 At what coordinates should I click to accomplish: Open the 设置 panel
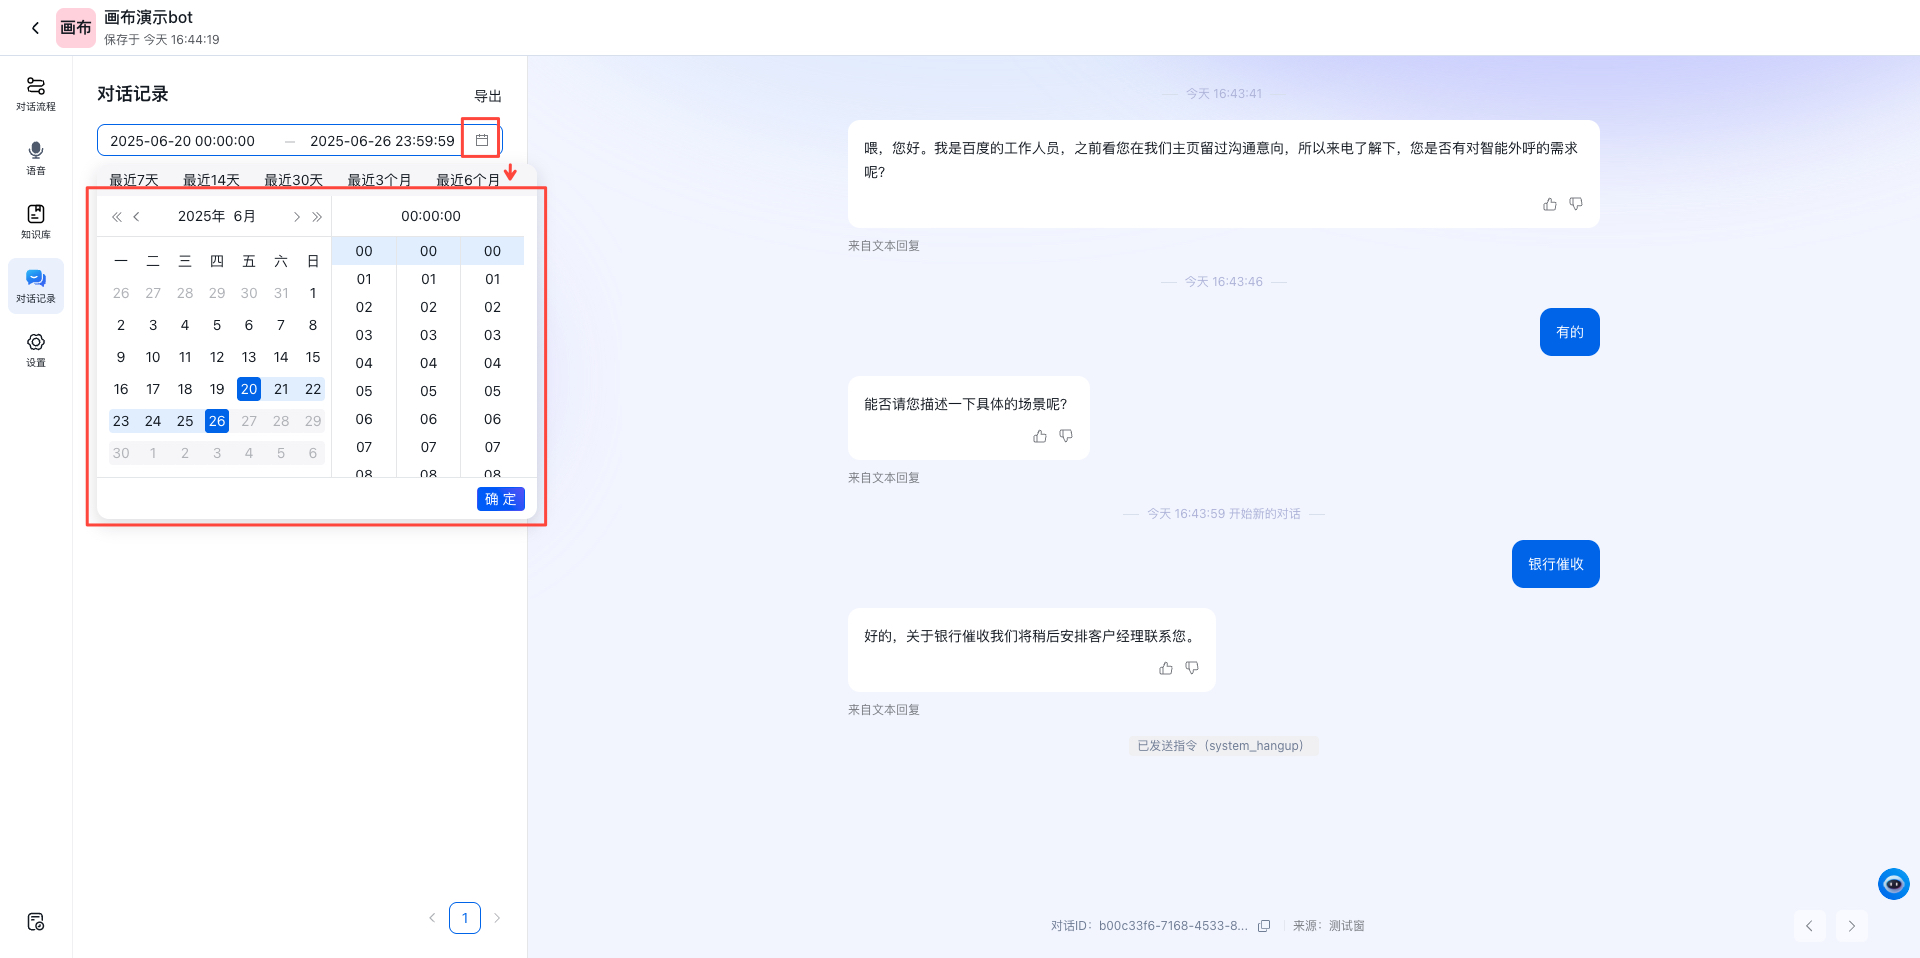(36, 350)
